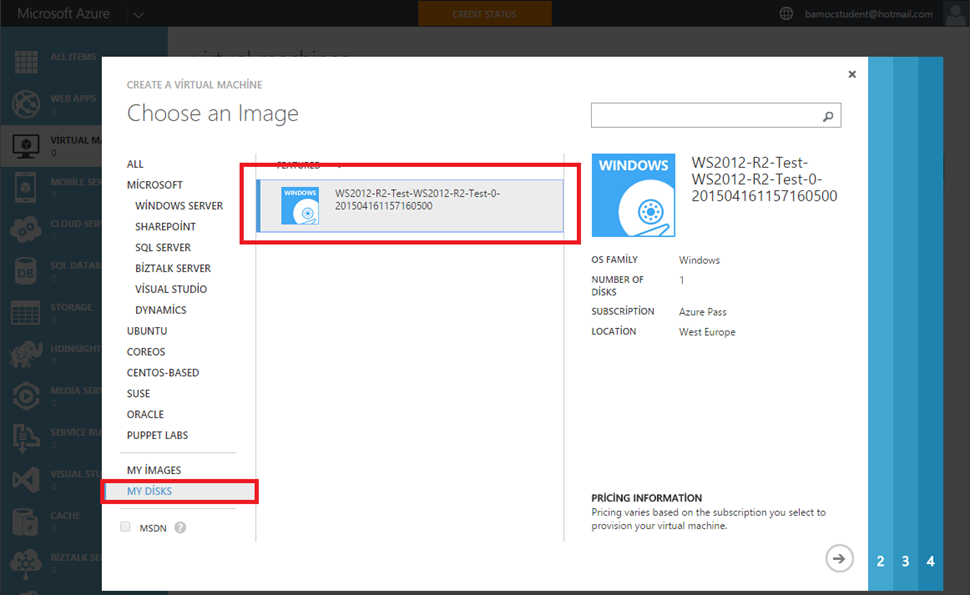Select COREOS category

pos(146,352)
